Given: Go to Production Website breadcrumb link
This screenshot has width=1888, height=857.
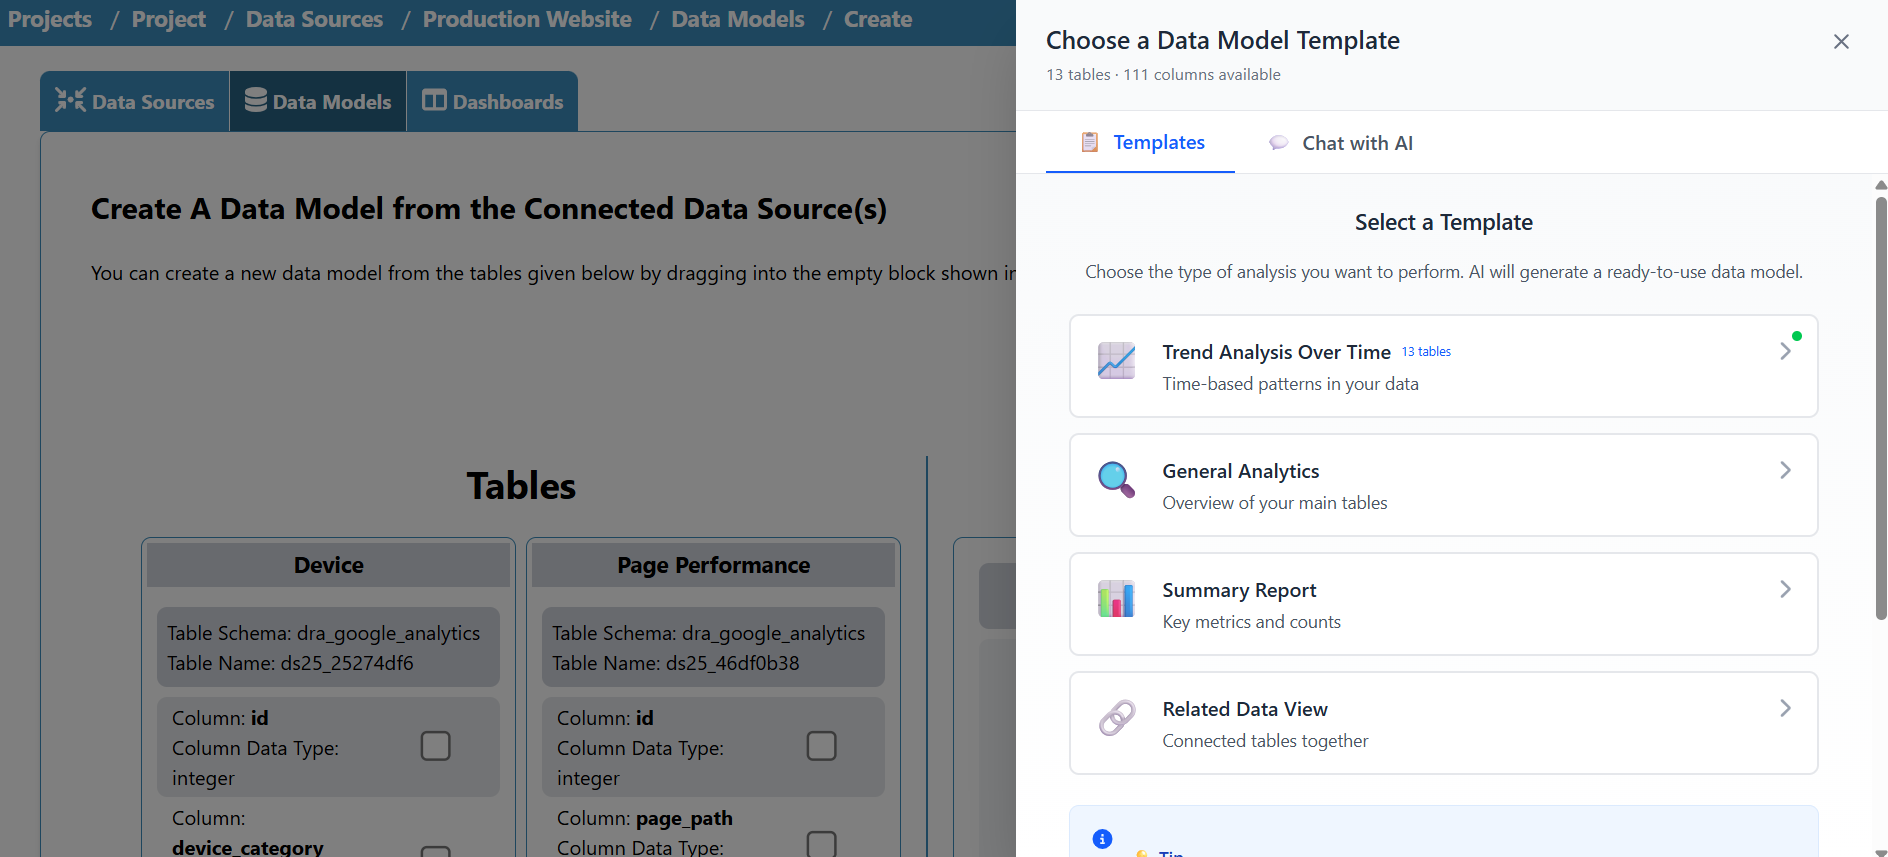Looking at the screenshot, I should [x=527, y=19].
